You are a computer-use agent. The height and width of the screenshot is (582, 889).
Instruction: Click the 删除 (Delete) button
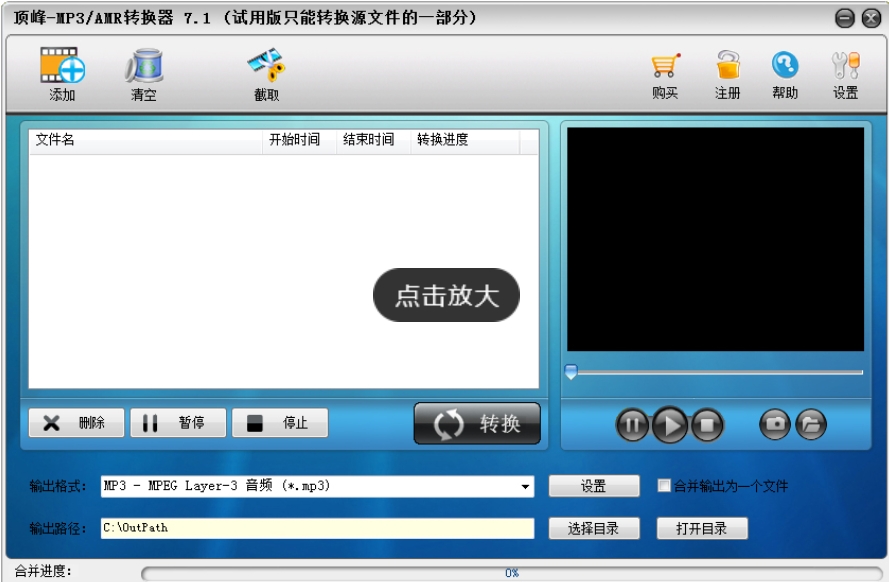[x=77, y=423]
